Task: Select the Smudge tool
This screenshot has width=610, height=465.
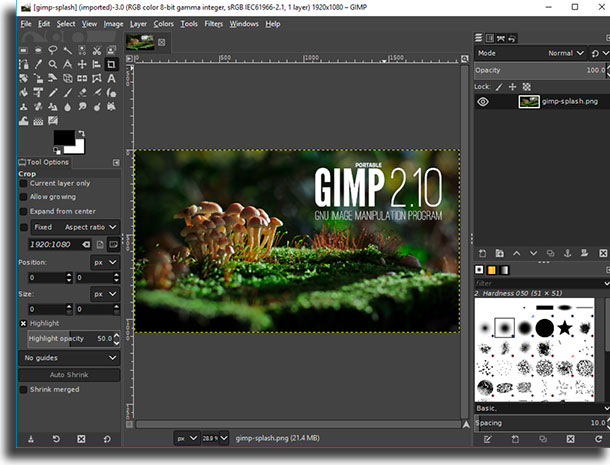Action: pyautogui.click(x=82, y=107)
